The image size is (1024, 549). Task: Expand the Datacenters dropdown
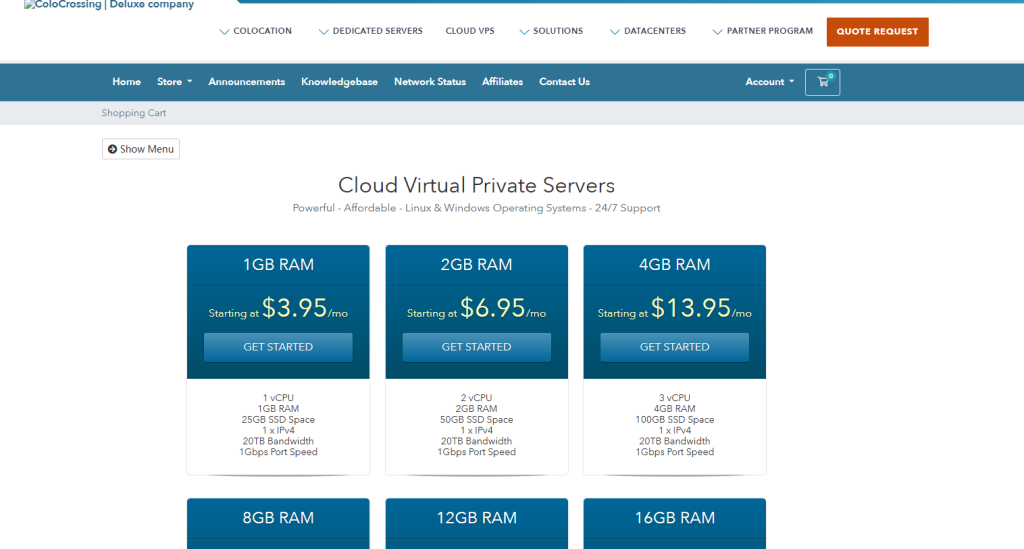648,31
